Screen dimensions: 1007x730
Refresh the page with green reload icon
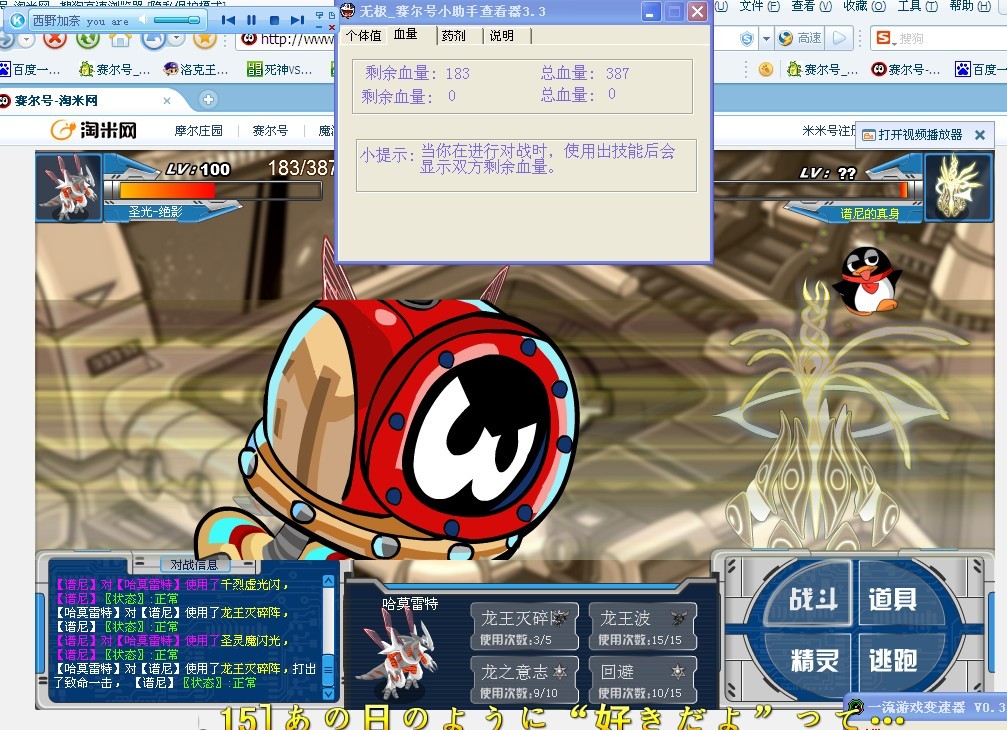[x=88, y=39]
